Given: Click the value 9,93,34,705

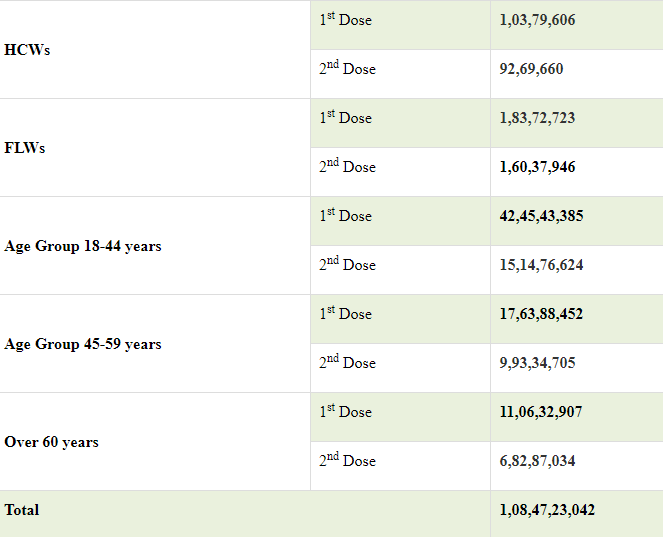Looking at the screenshot, I should click(537, 363).
